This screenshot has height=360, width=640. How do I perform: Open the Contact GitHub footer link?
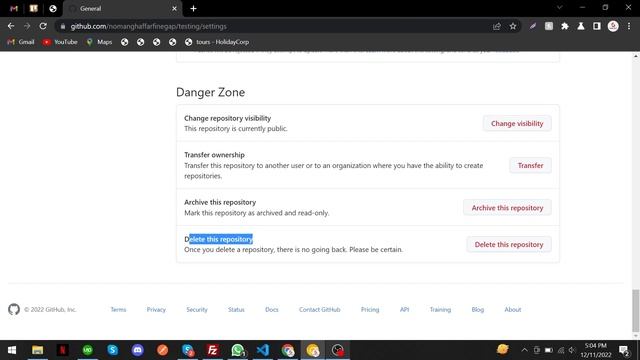[320, 309]
